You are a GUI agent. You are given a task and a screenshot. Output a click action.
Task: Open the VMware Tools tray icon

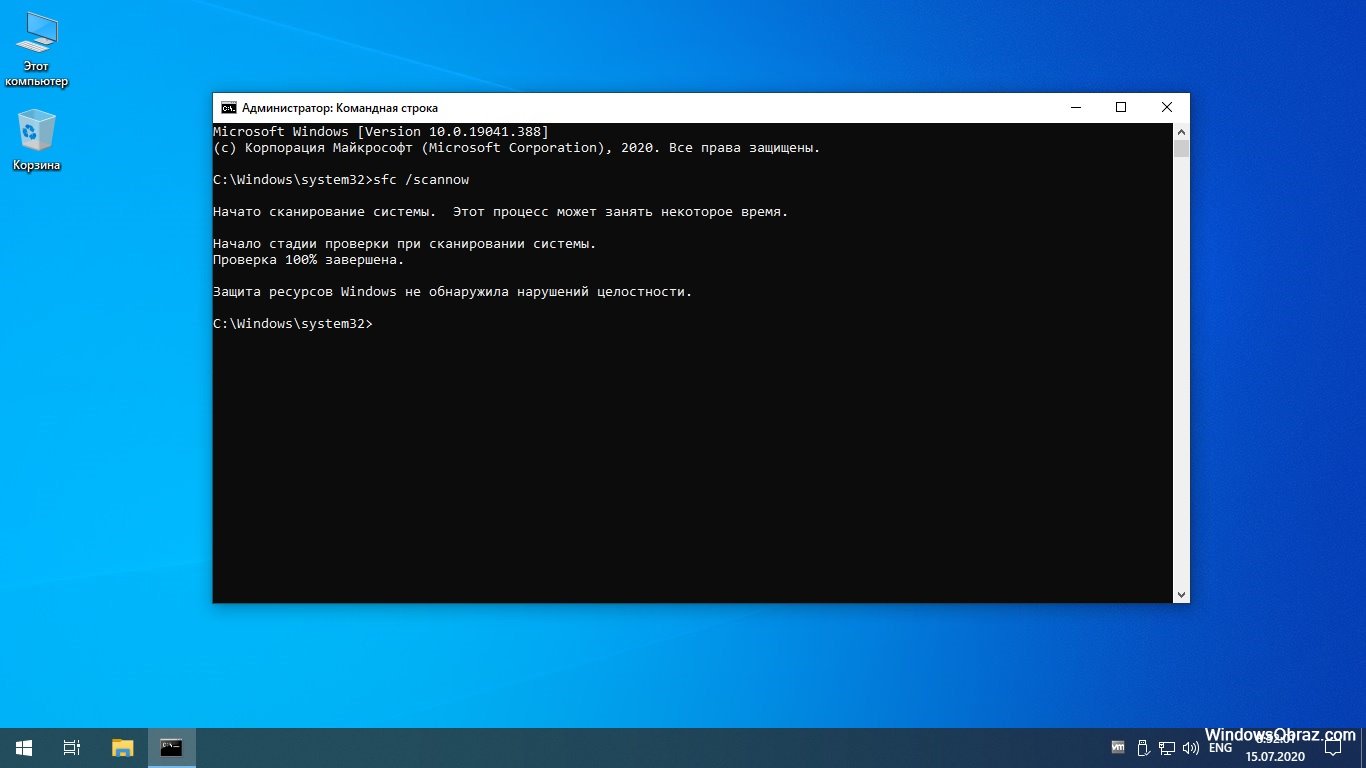pos(1118,747)
